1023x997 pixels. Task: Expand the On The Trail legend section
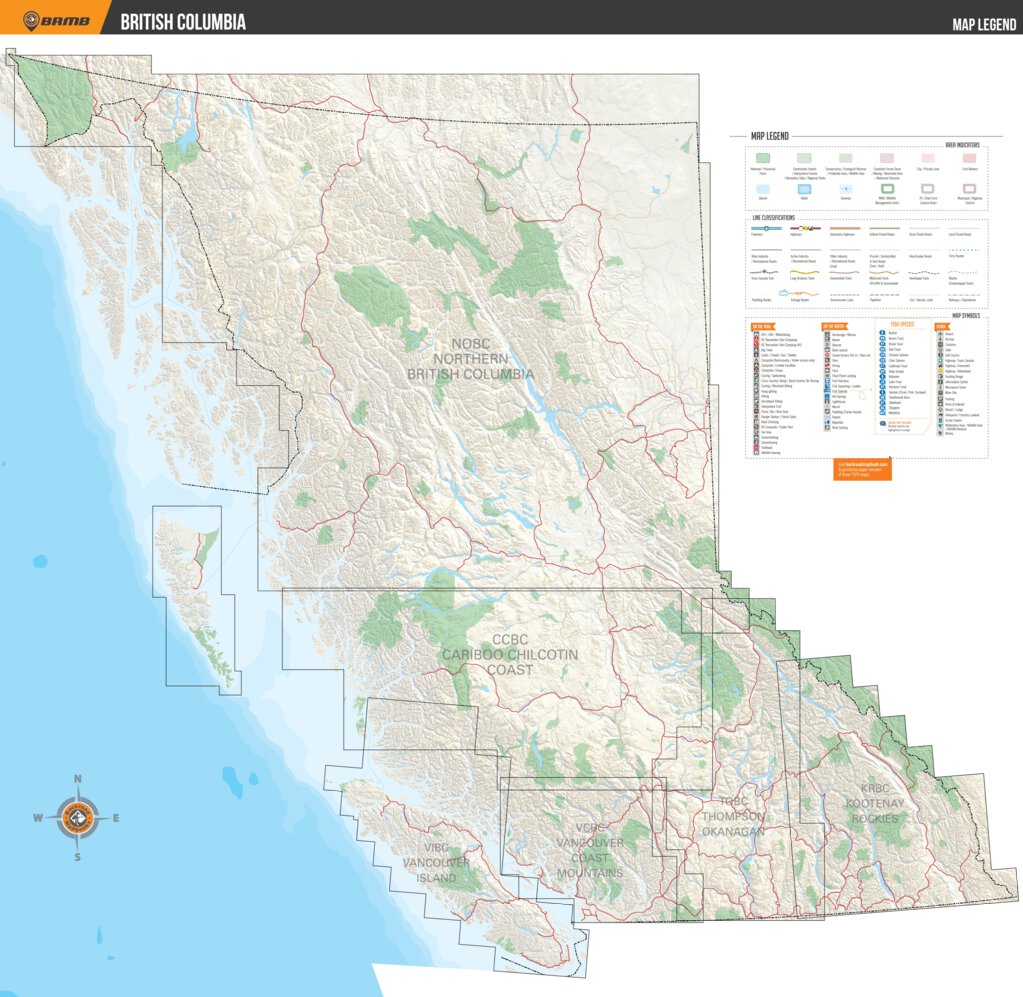(762, 326)
